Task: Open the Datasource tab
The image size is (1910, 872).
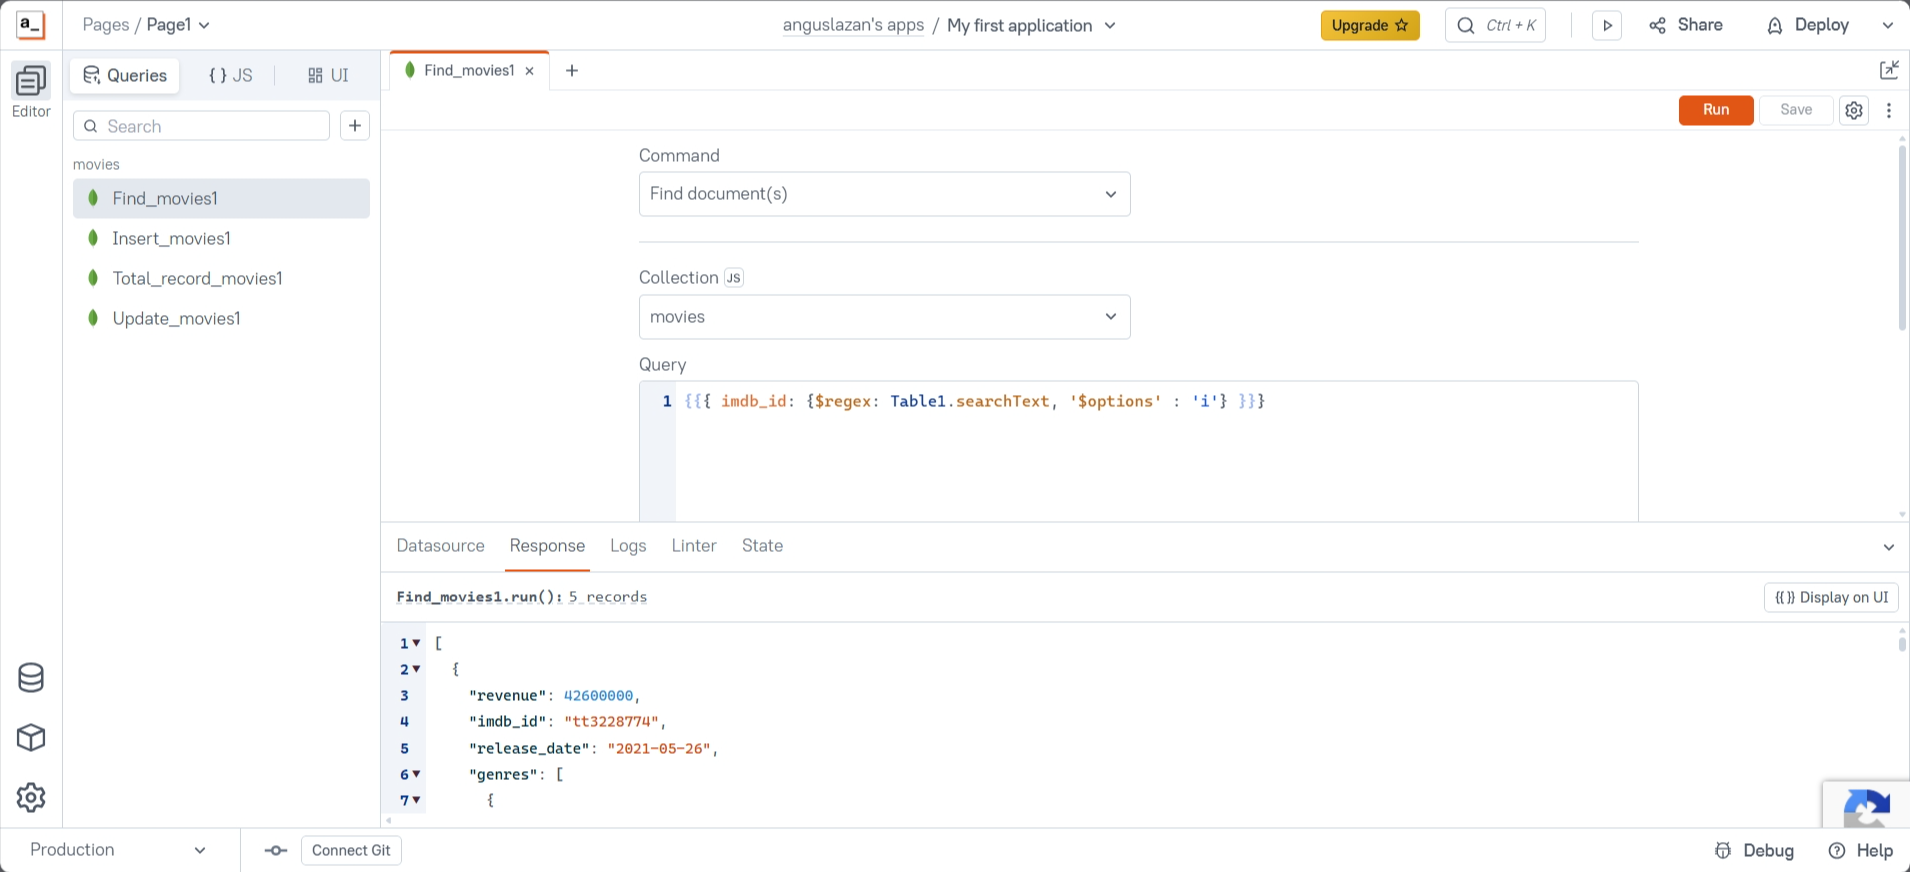Action: coord(441,546)
